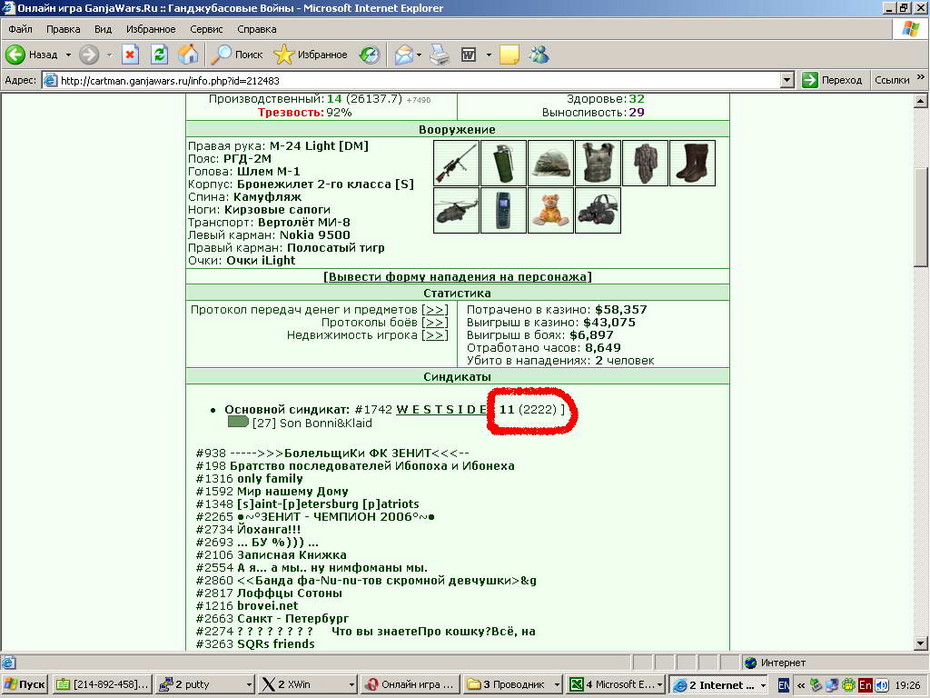The height and width of the screenshot is (698, 930).
Task: Go to Home page icon
Action: pos(188,55)
